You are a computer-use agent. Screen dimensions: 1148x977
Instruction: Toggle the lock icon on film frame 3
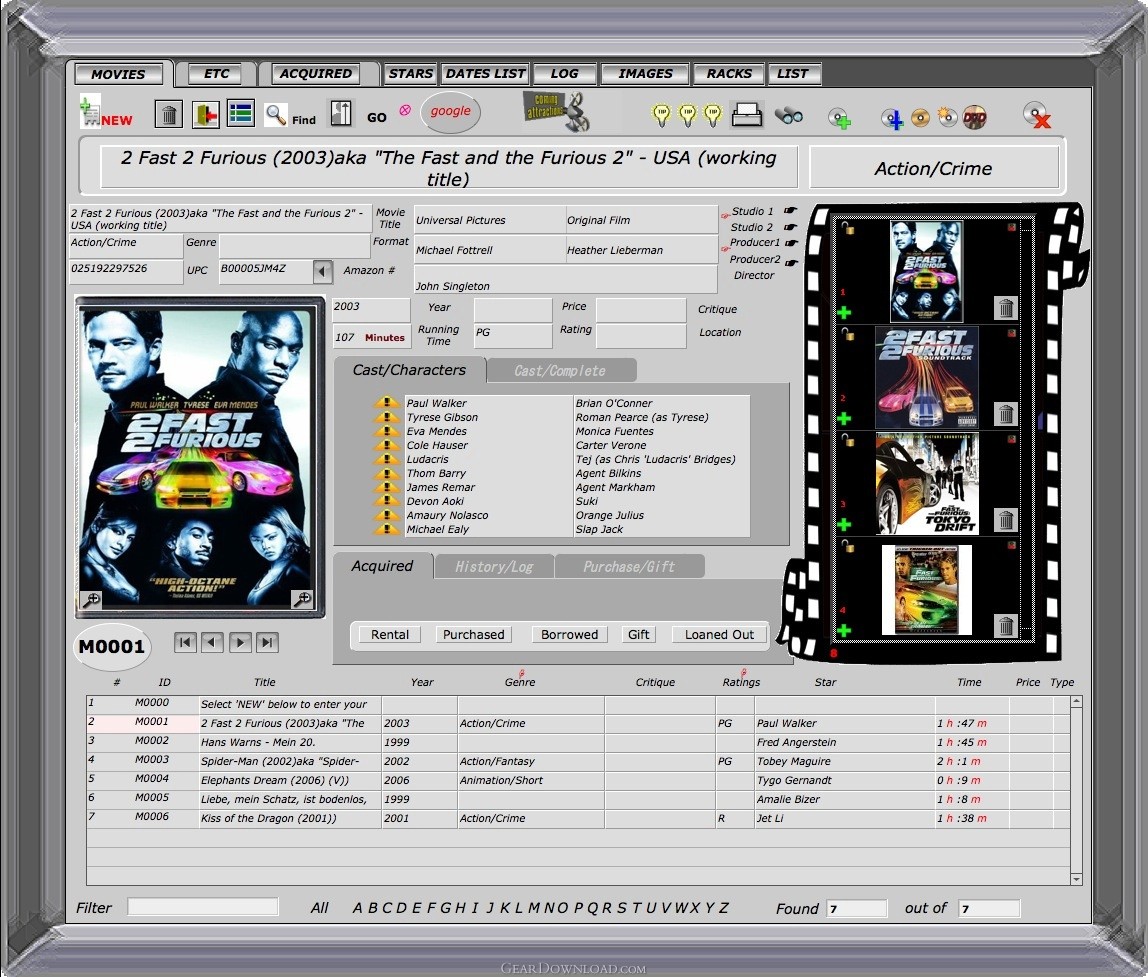tap(847, 440)
